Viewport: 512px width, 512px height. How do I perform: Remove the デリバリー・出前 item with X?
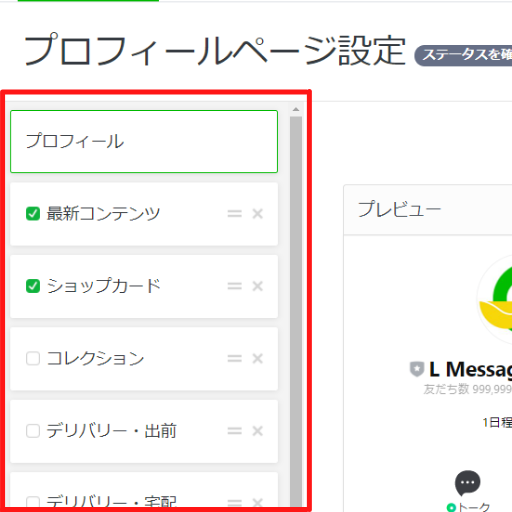click(x=258, y=431)
